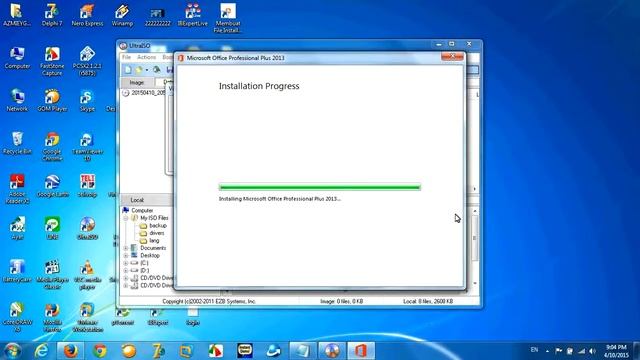Launch VMware Workstation from the desktop

coord(87,317)
